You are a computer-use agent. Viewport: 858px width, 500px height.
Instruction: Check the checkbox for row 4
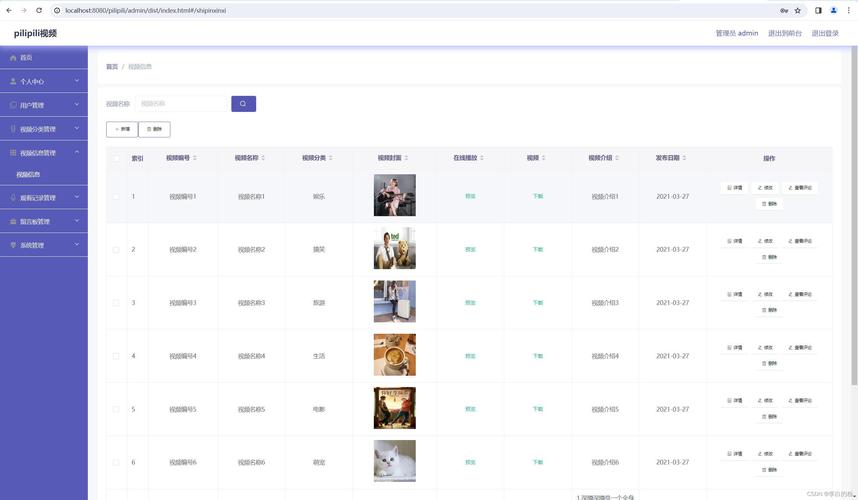116,356
